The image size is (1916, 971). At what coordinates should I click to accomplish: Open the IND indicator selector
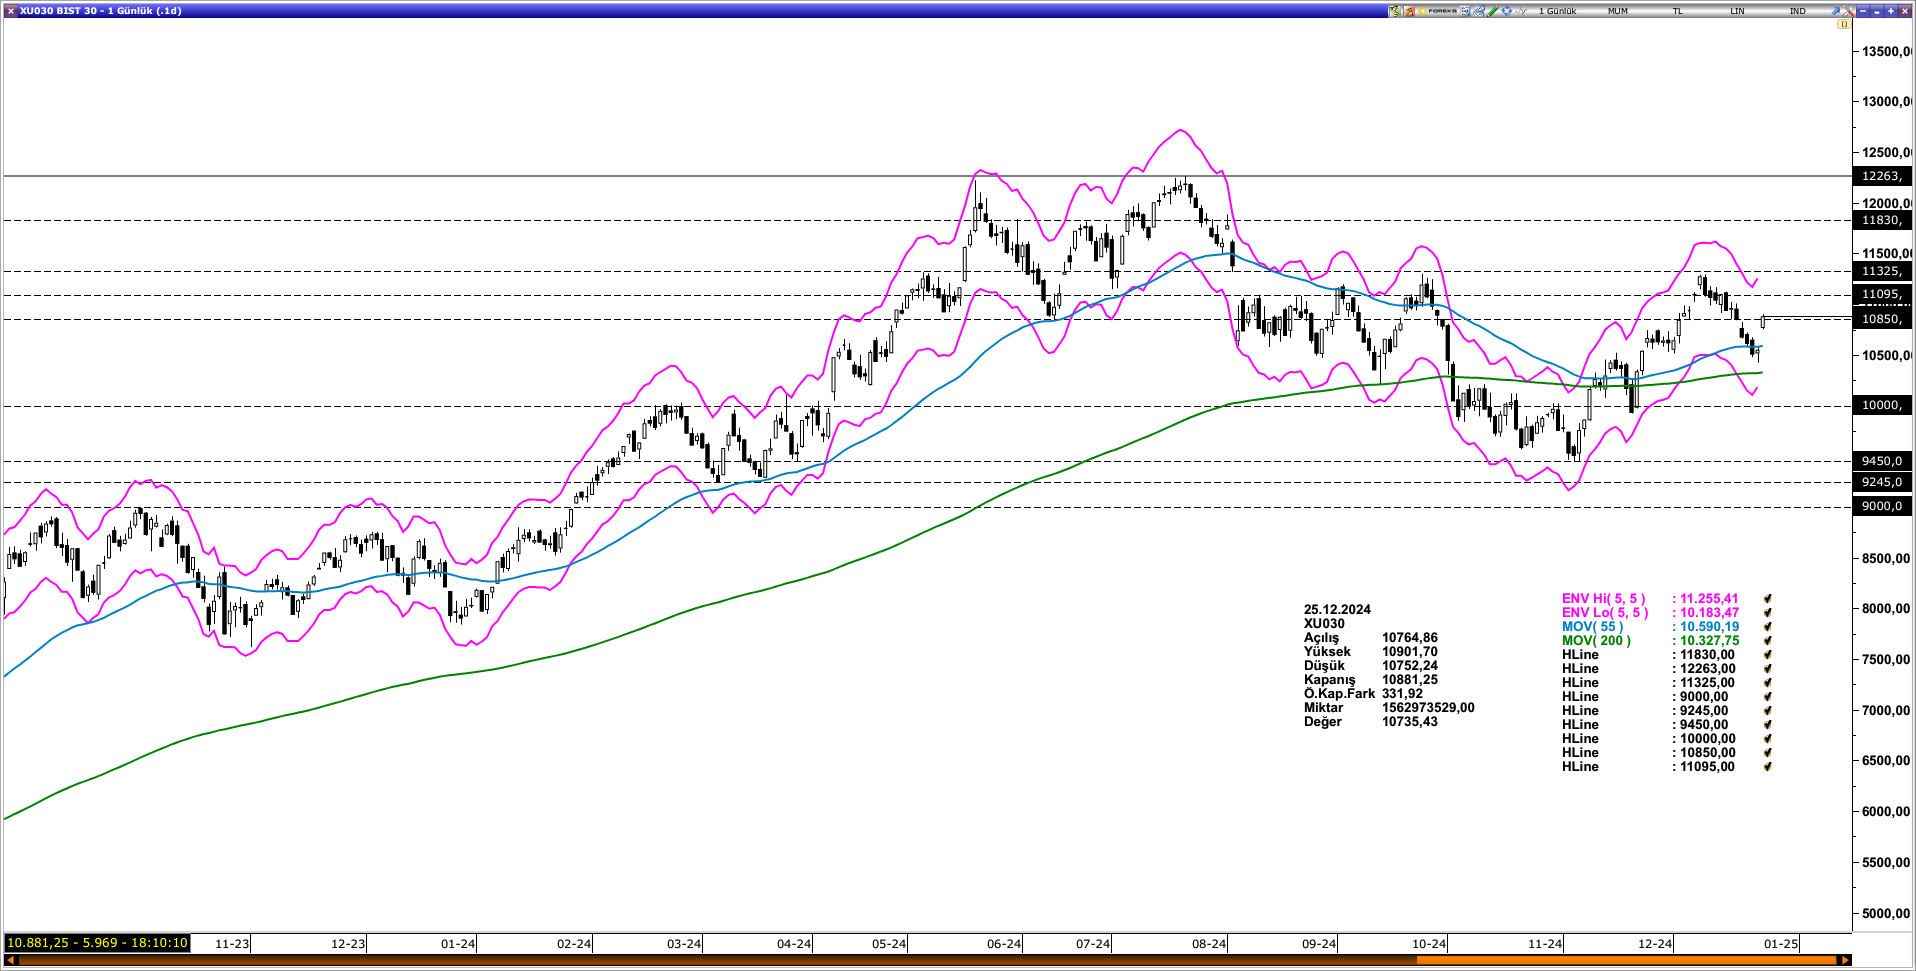1798,11
